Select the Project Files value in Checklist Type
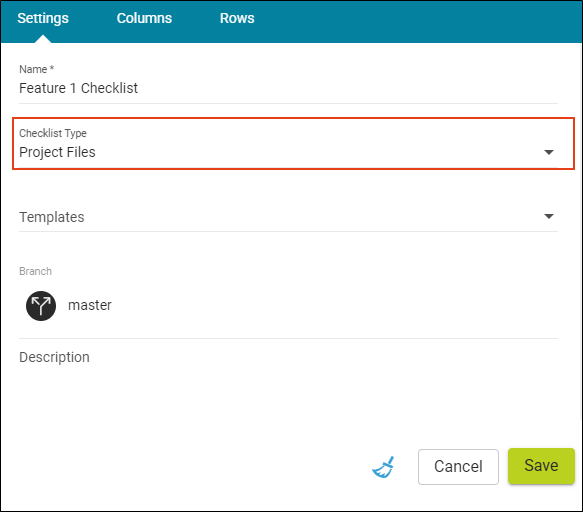 pyautogui.click(x=57, y=152)
